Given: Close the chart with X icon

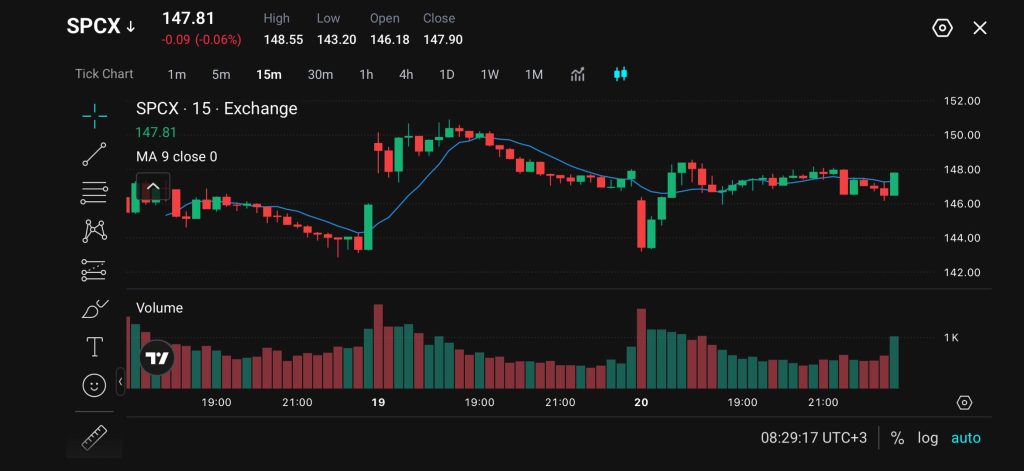Looking at the screenshot, I should coord(980,28).
